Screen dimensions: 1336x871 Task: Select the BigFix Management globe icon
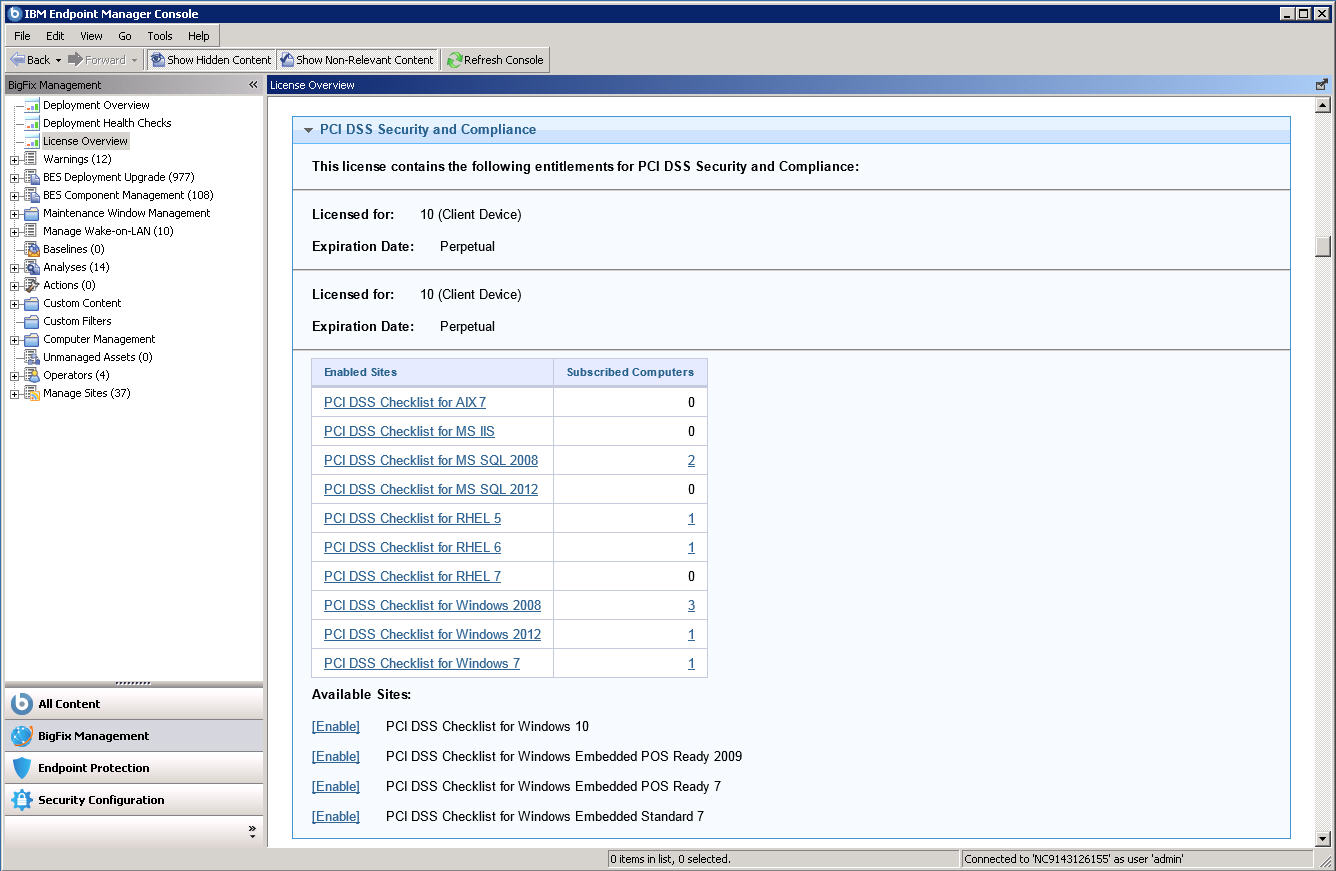click(x=20, y=735)
